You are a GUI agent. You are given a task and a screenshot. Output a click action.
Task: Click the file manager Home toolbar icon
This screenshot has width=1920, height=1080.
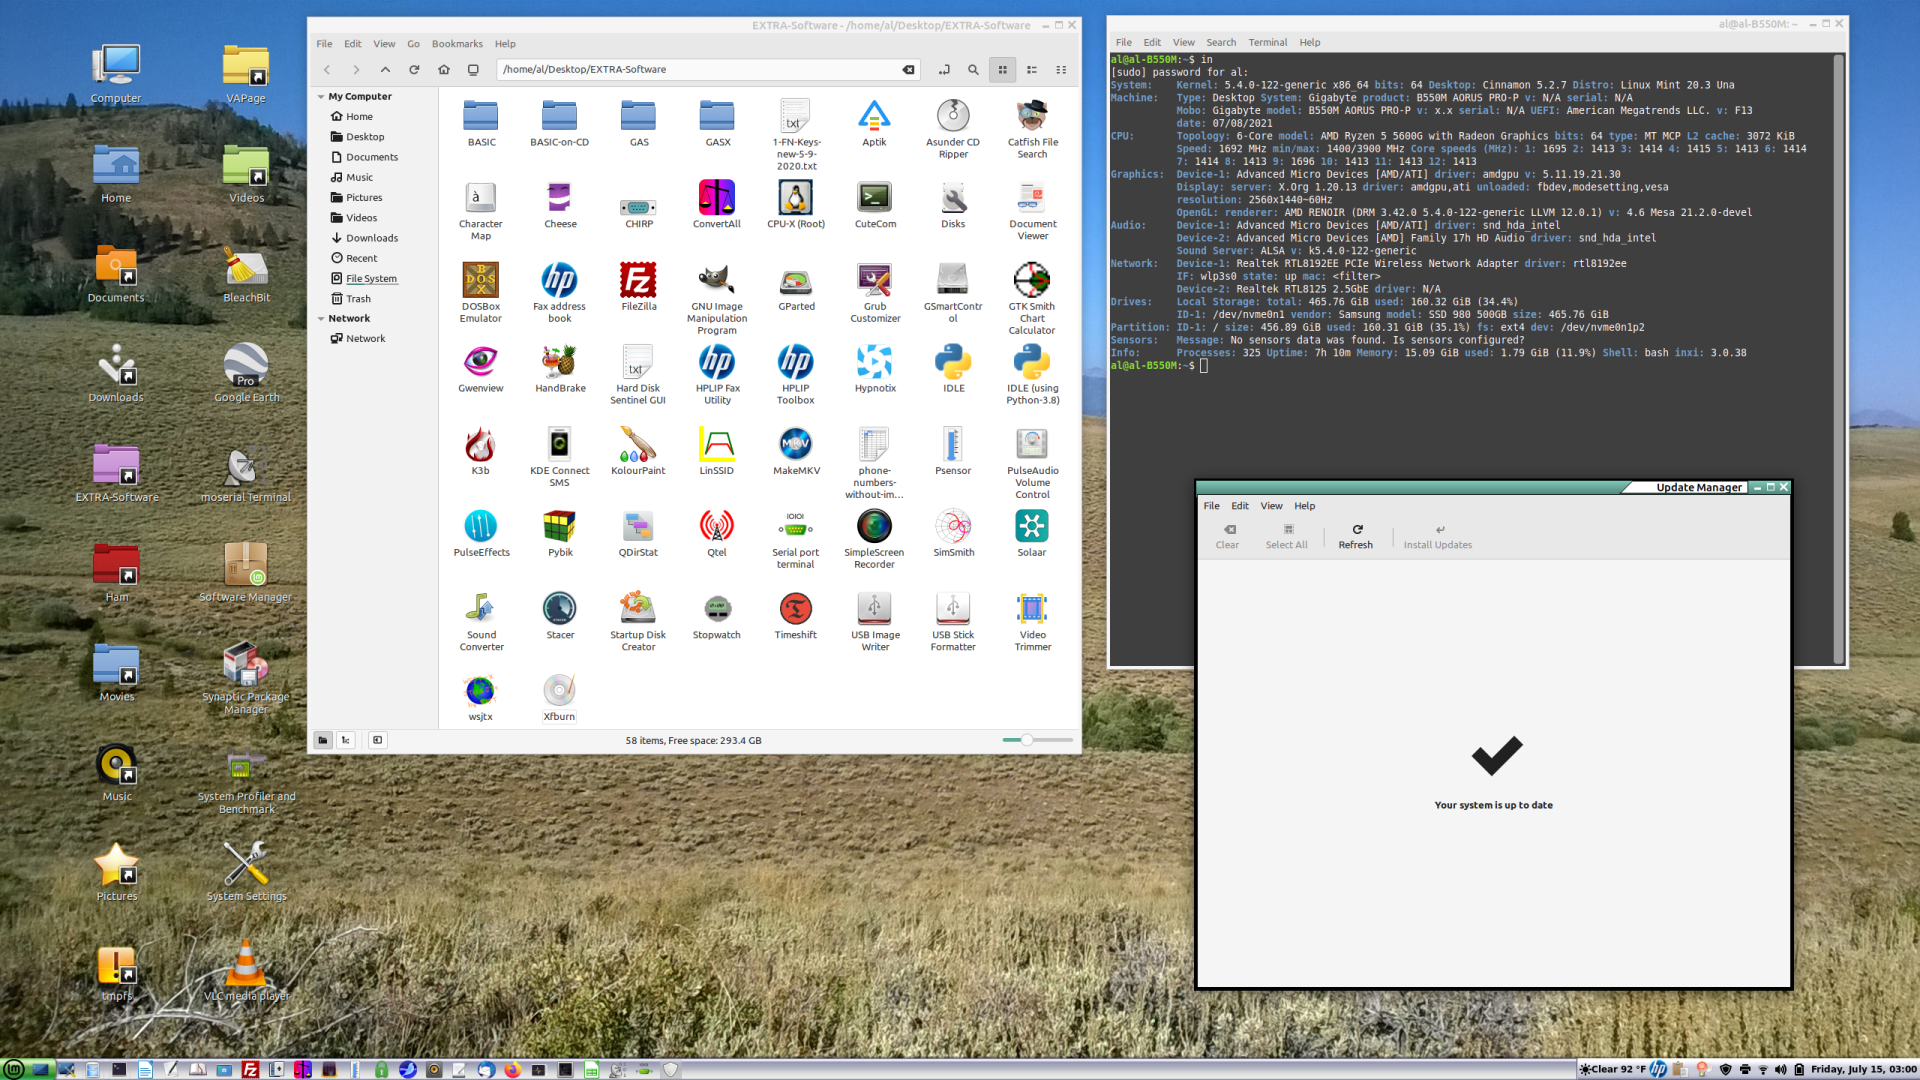point(444,70)
